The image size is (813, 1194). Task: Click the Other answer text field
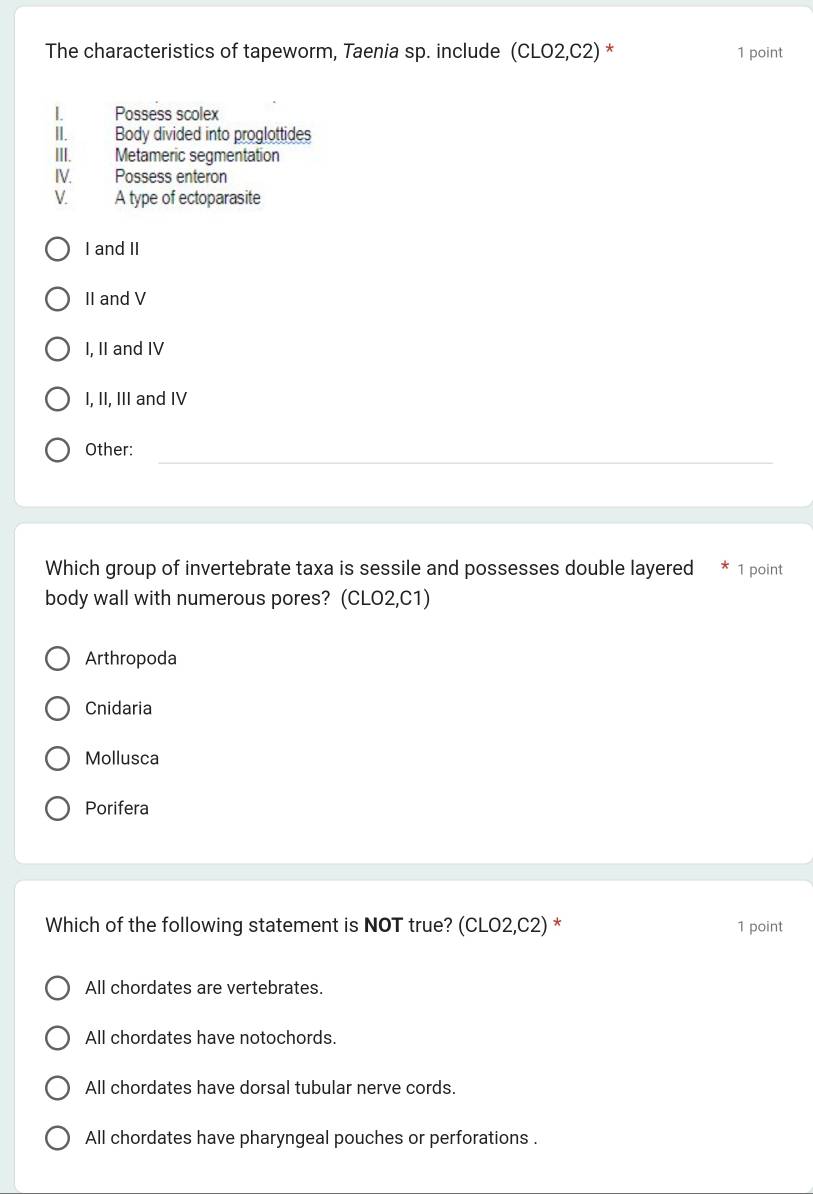pos(466,450)
